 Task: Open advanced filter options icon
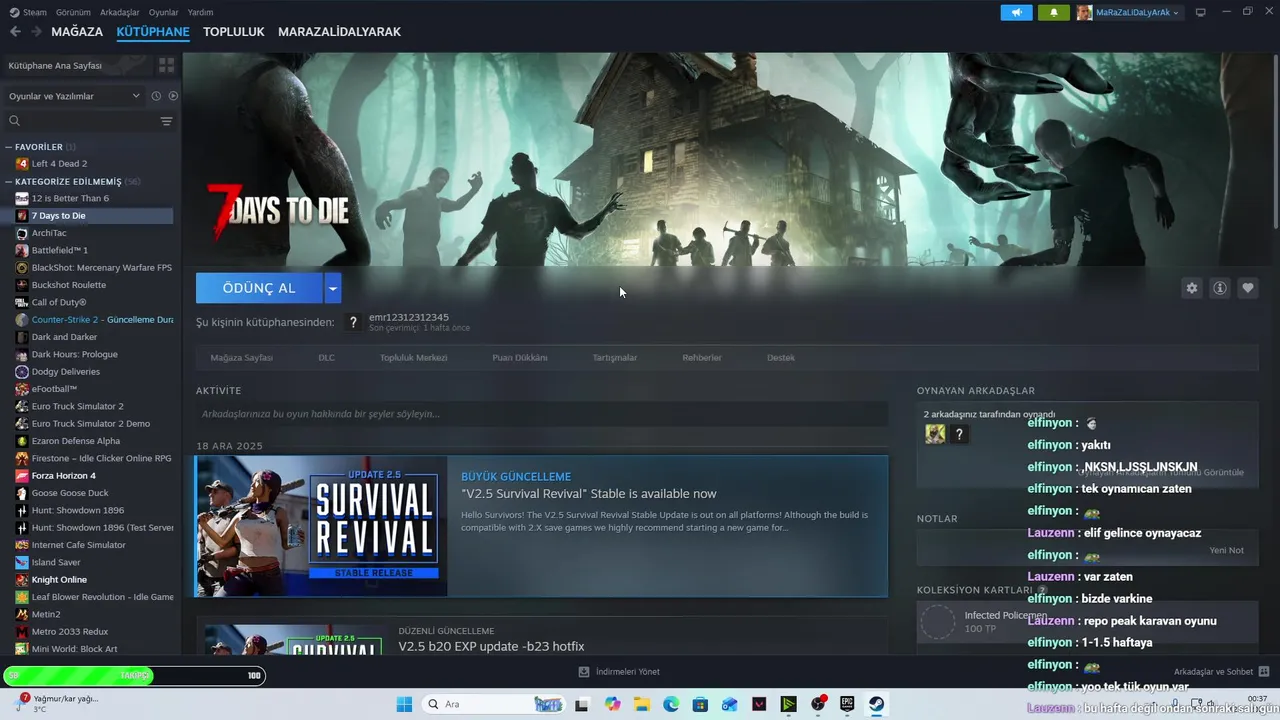tap(166, 121)
